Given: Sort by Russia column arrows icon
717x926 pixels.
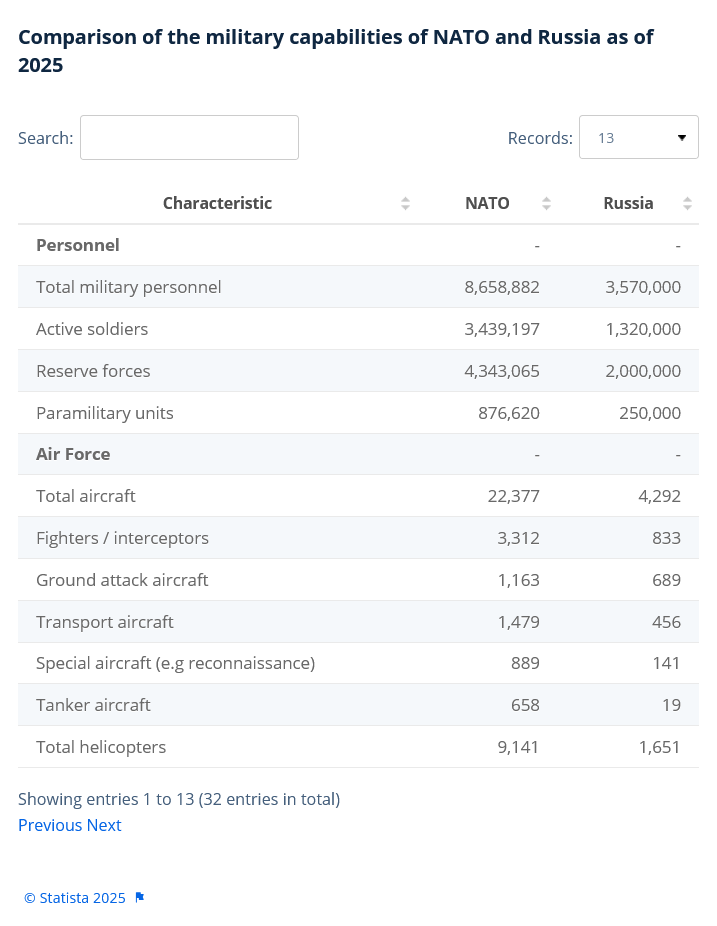Looking at the screenshot, I should click(x=687, y=203).
